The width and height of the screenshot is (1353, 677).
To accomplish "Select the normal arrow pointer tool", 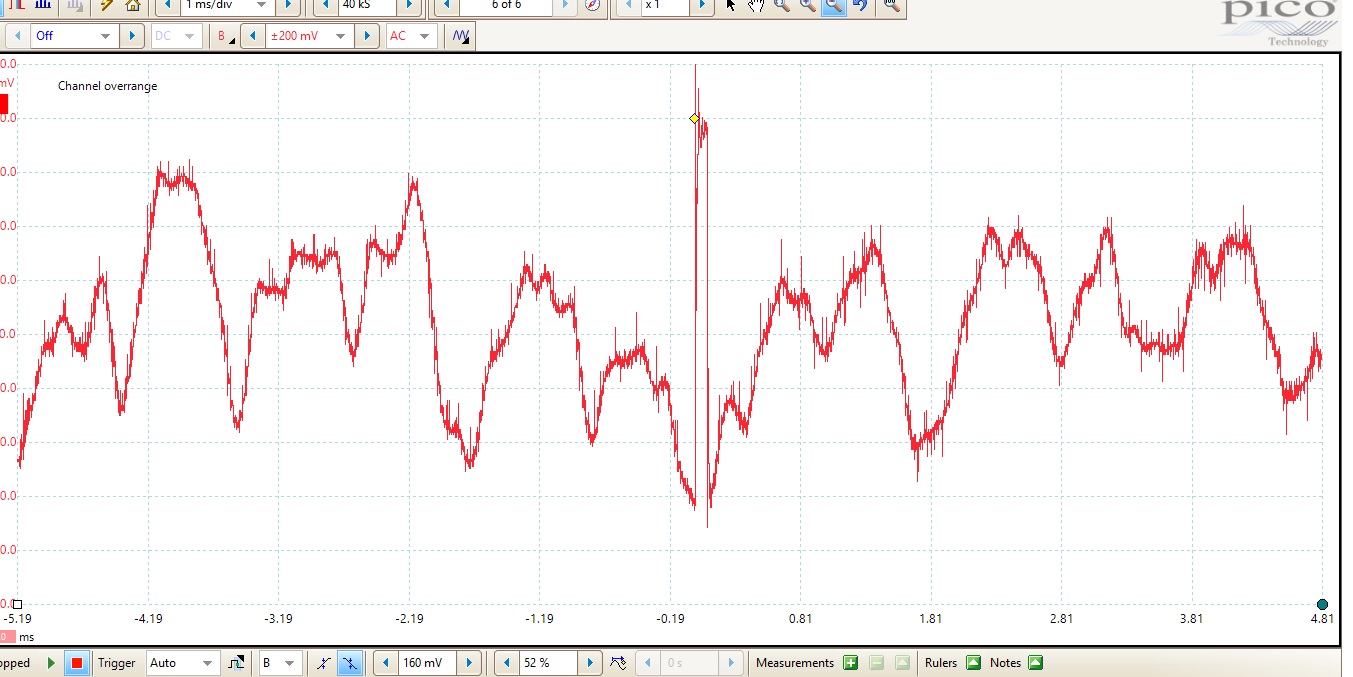I will [x=731, y=5].
